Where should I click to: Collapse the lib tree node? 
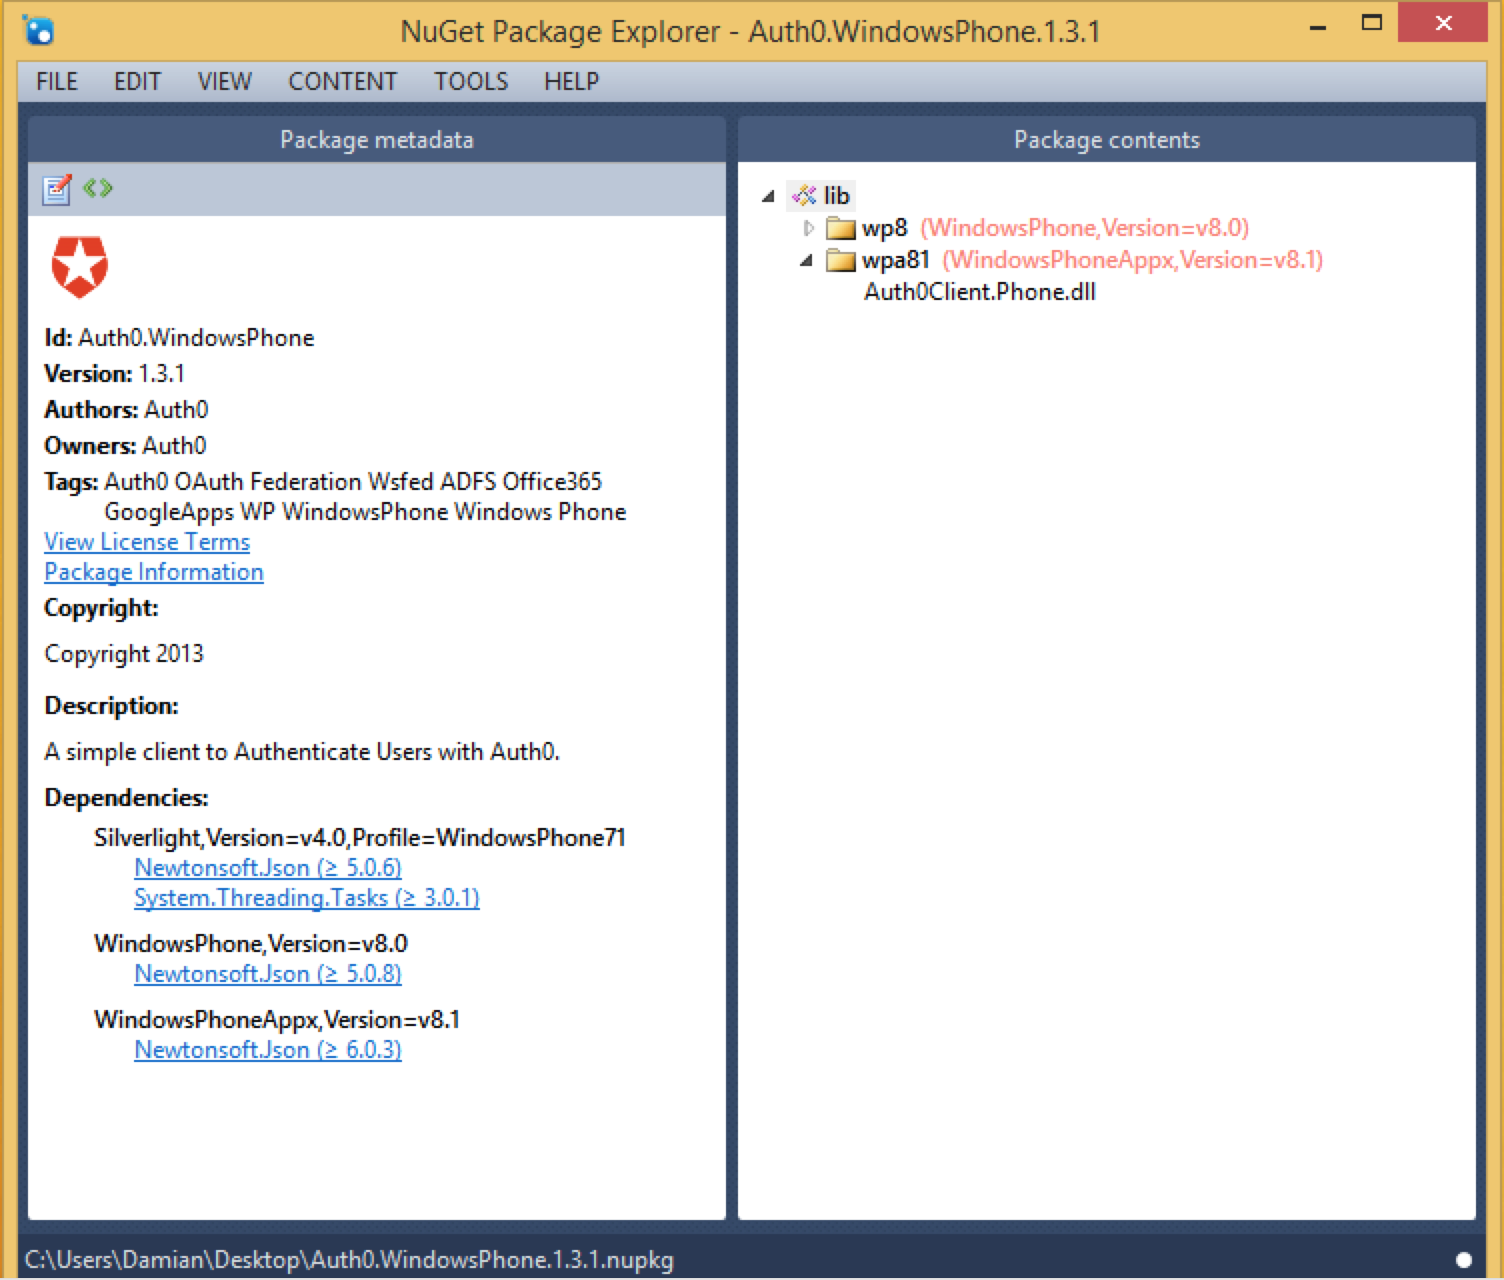tap(768, 196)
